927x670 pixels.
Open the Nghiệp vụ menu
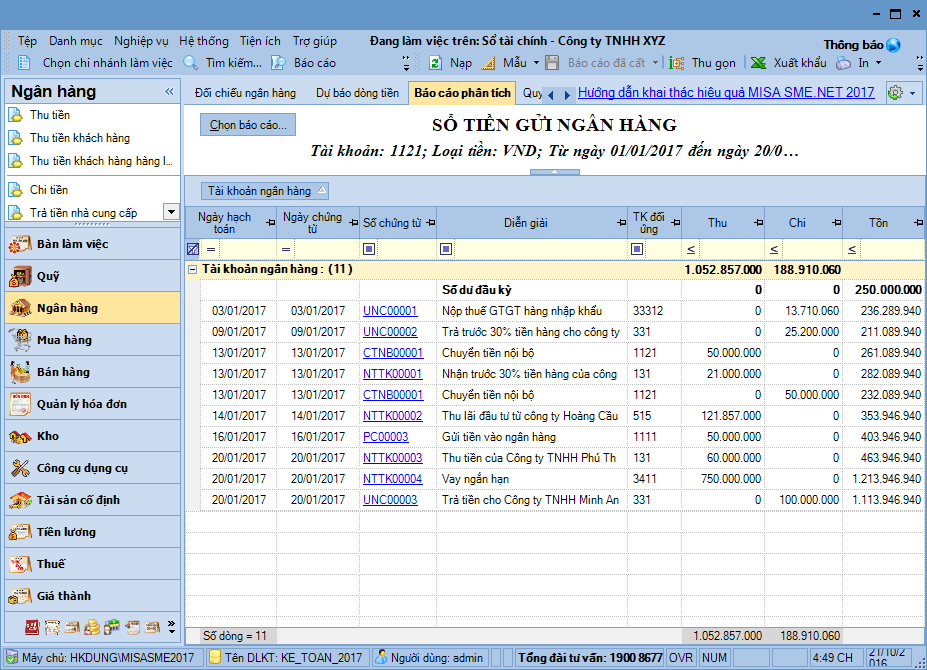141,41
